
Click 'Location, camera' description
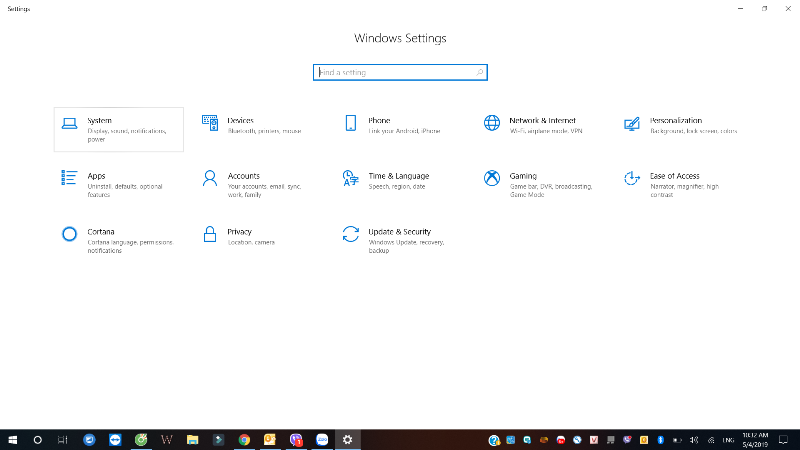pos(251,242)
